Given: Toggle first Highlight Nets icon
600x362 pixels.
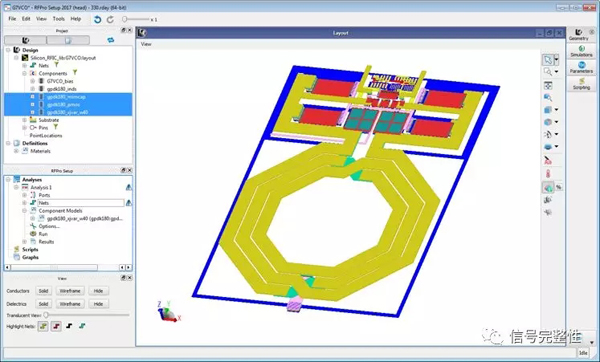Looking at the screenshot, I should coord(43,326).
